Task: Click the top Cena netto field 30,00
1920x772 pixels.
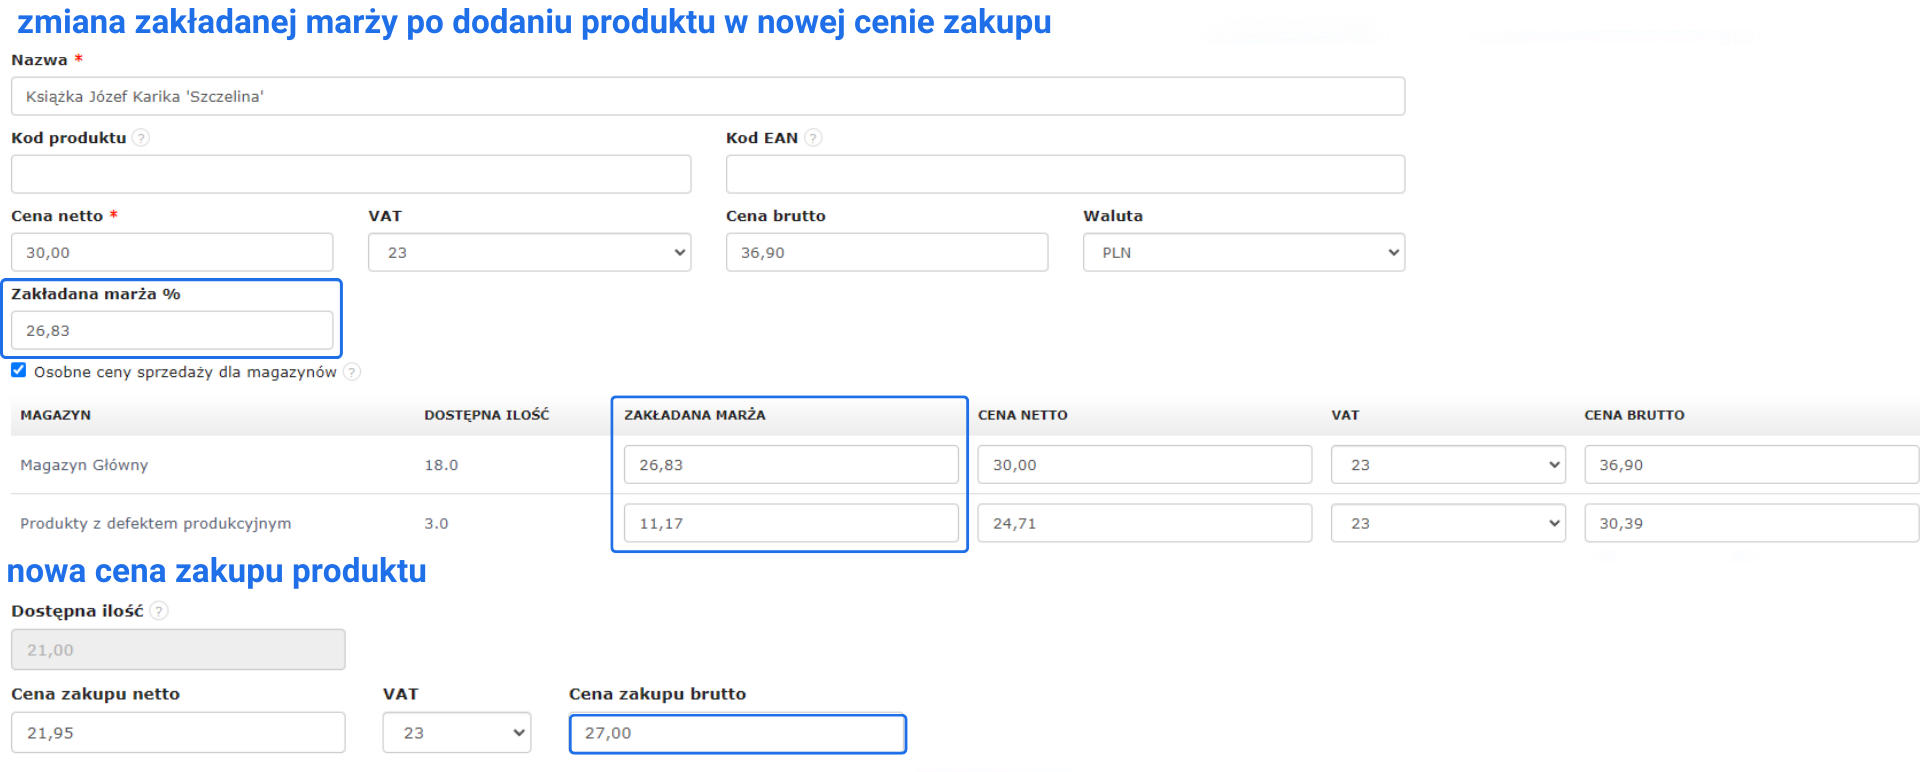Action: (172, 252)
